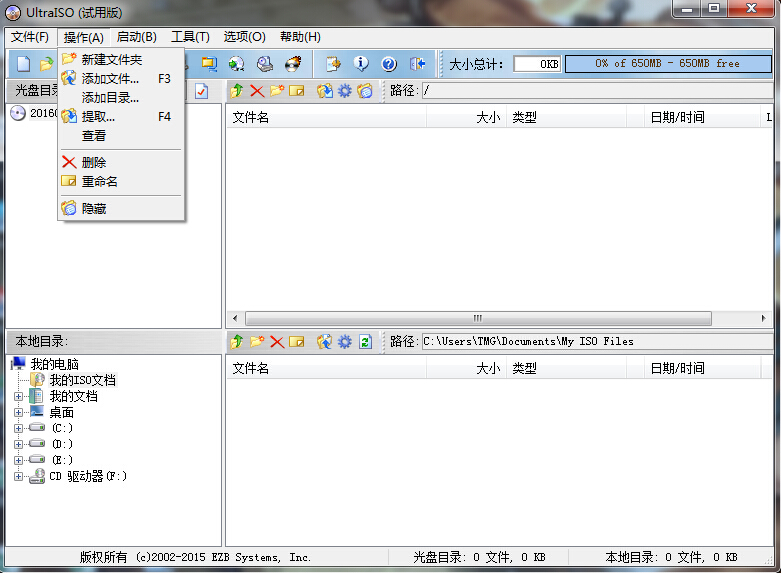Click the notepad with gear toolbar icon
781x573 pixels.
click(x=333, y=64)
